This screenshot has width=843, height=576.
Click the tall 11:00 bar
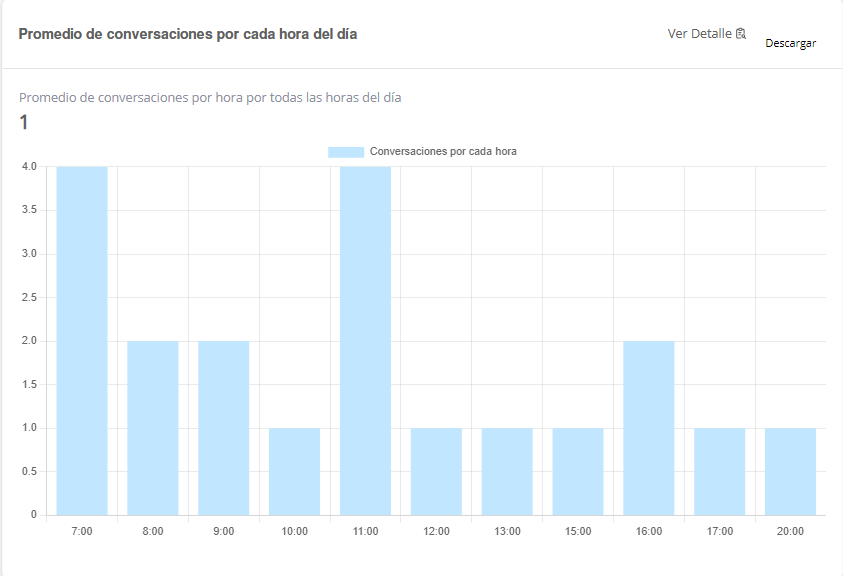coord(365,340)
